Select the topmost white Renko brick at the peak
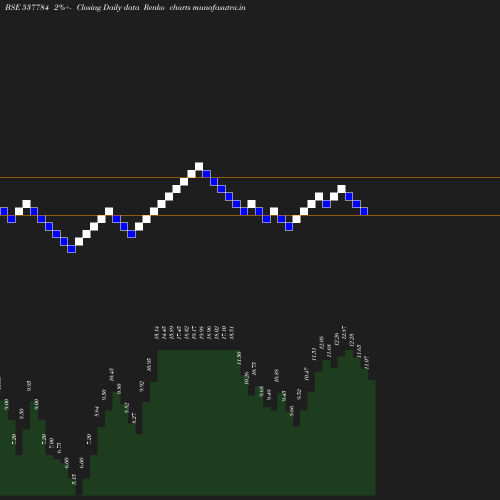The height and width of the screenshot is (500, 500). (199, 166)
